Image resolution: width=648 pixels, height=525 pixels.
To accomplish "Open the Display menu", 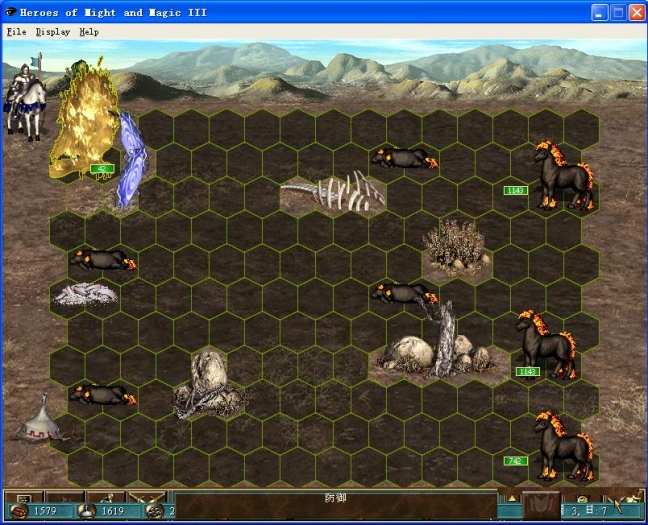I will (53, 32).
